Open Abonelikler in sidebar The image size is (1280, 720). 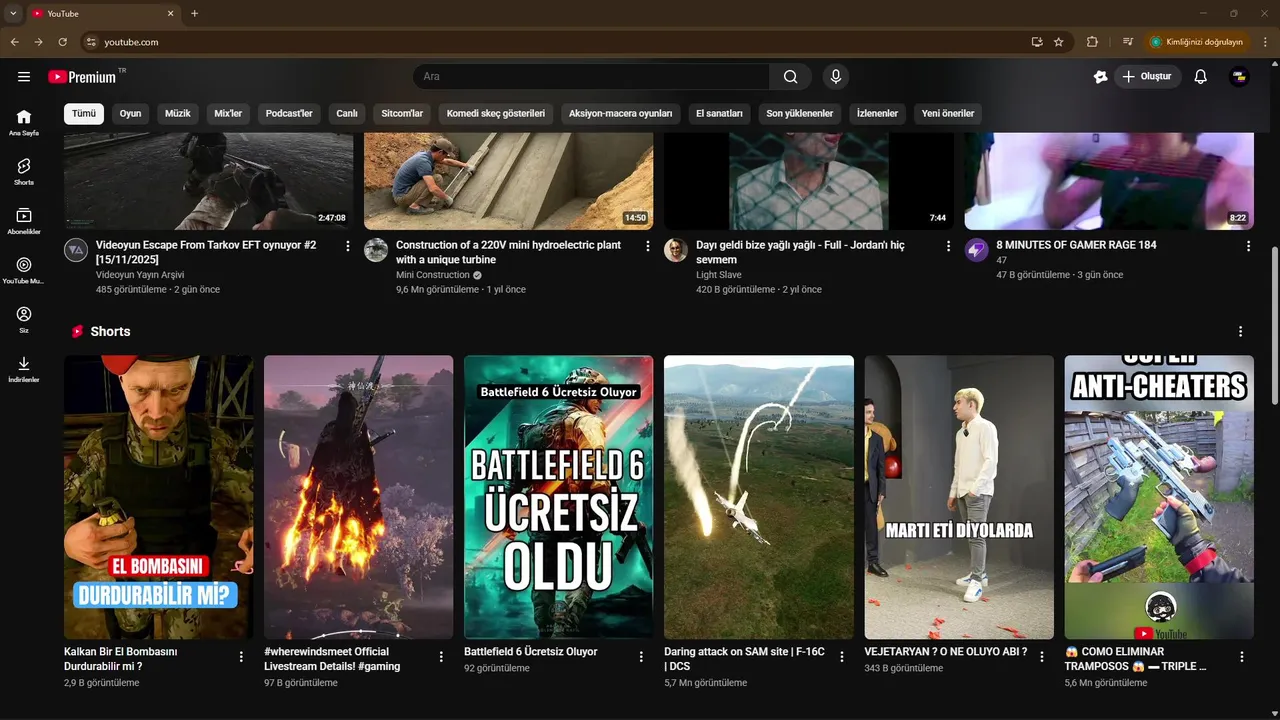pos(24,221)
